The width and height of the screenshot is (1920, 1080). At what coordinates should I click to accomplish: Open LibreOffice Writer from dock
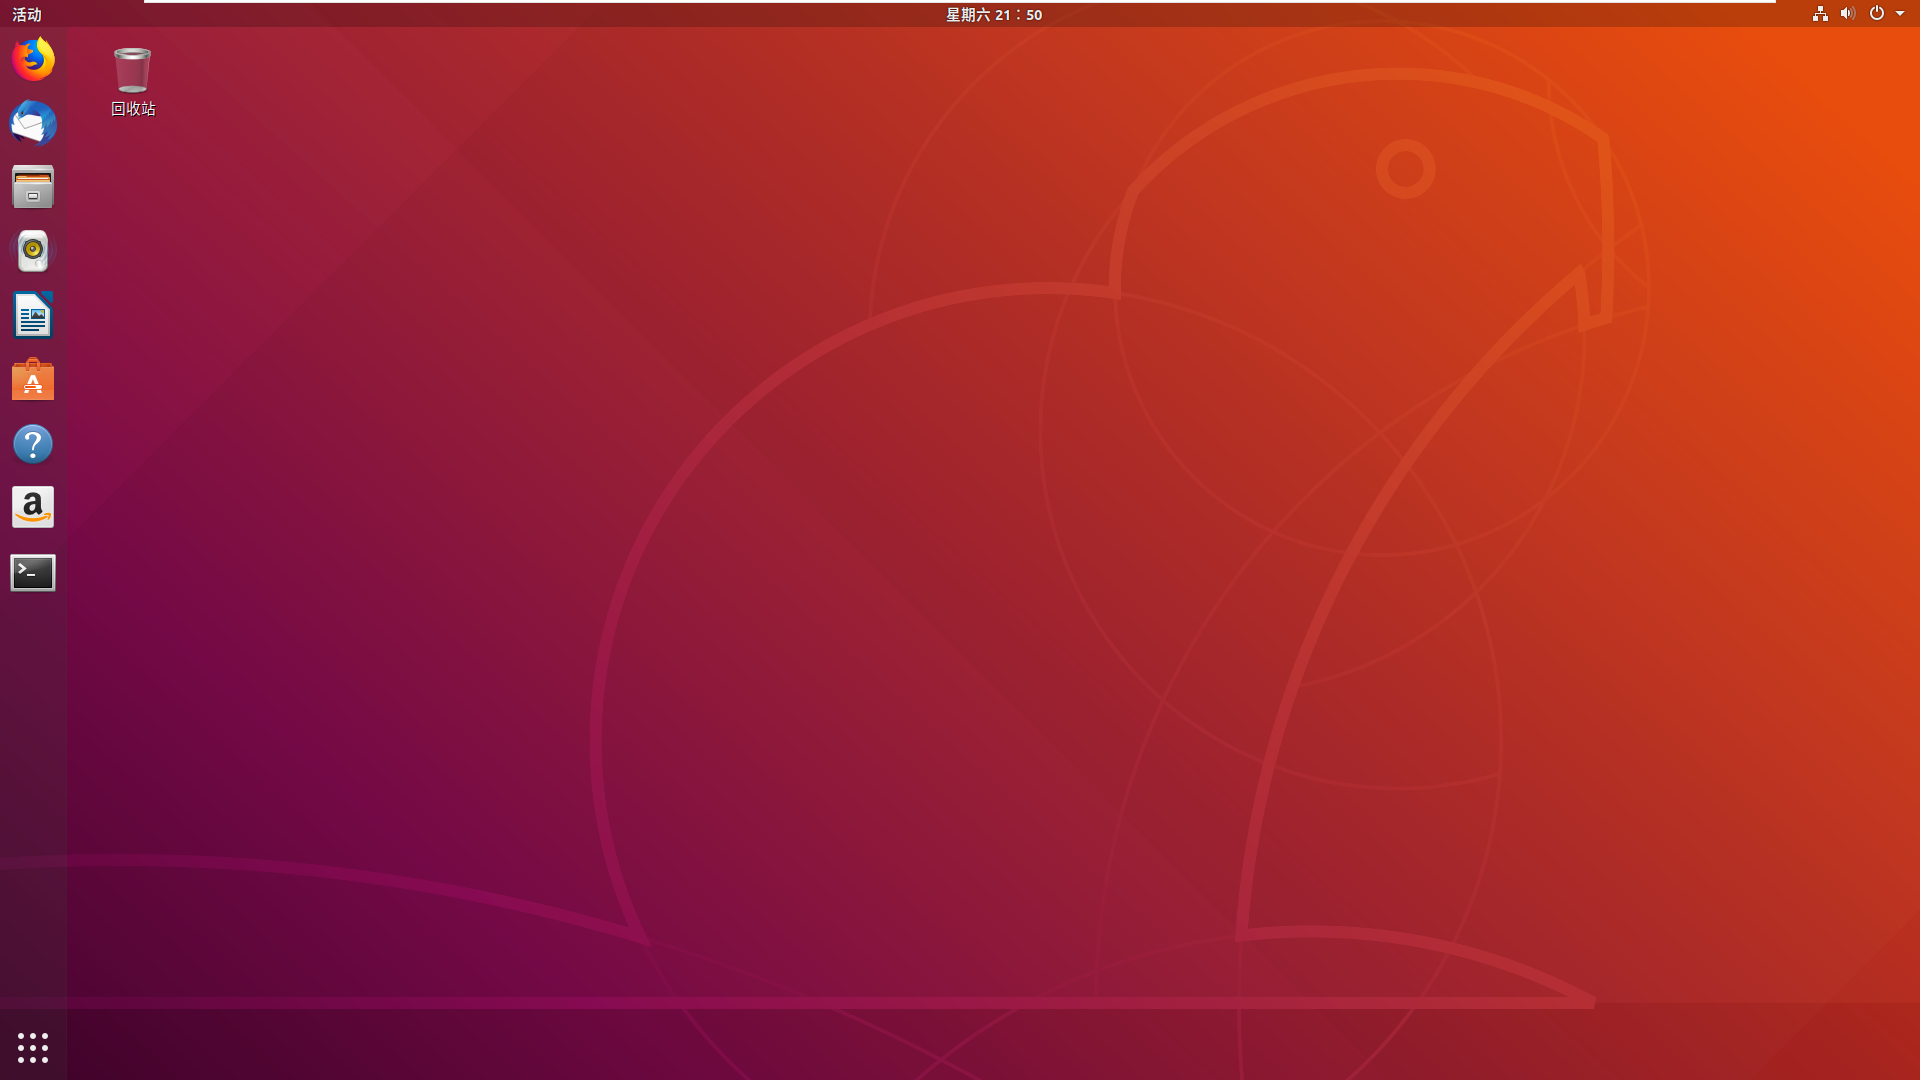(x=33, y=316)
